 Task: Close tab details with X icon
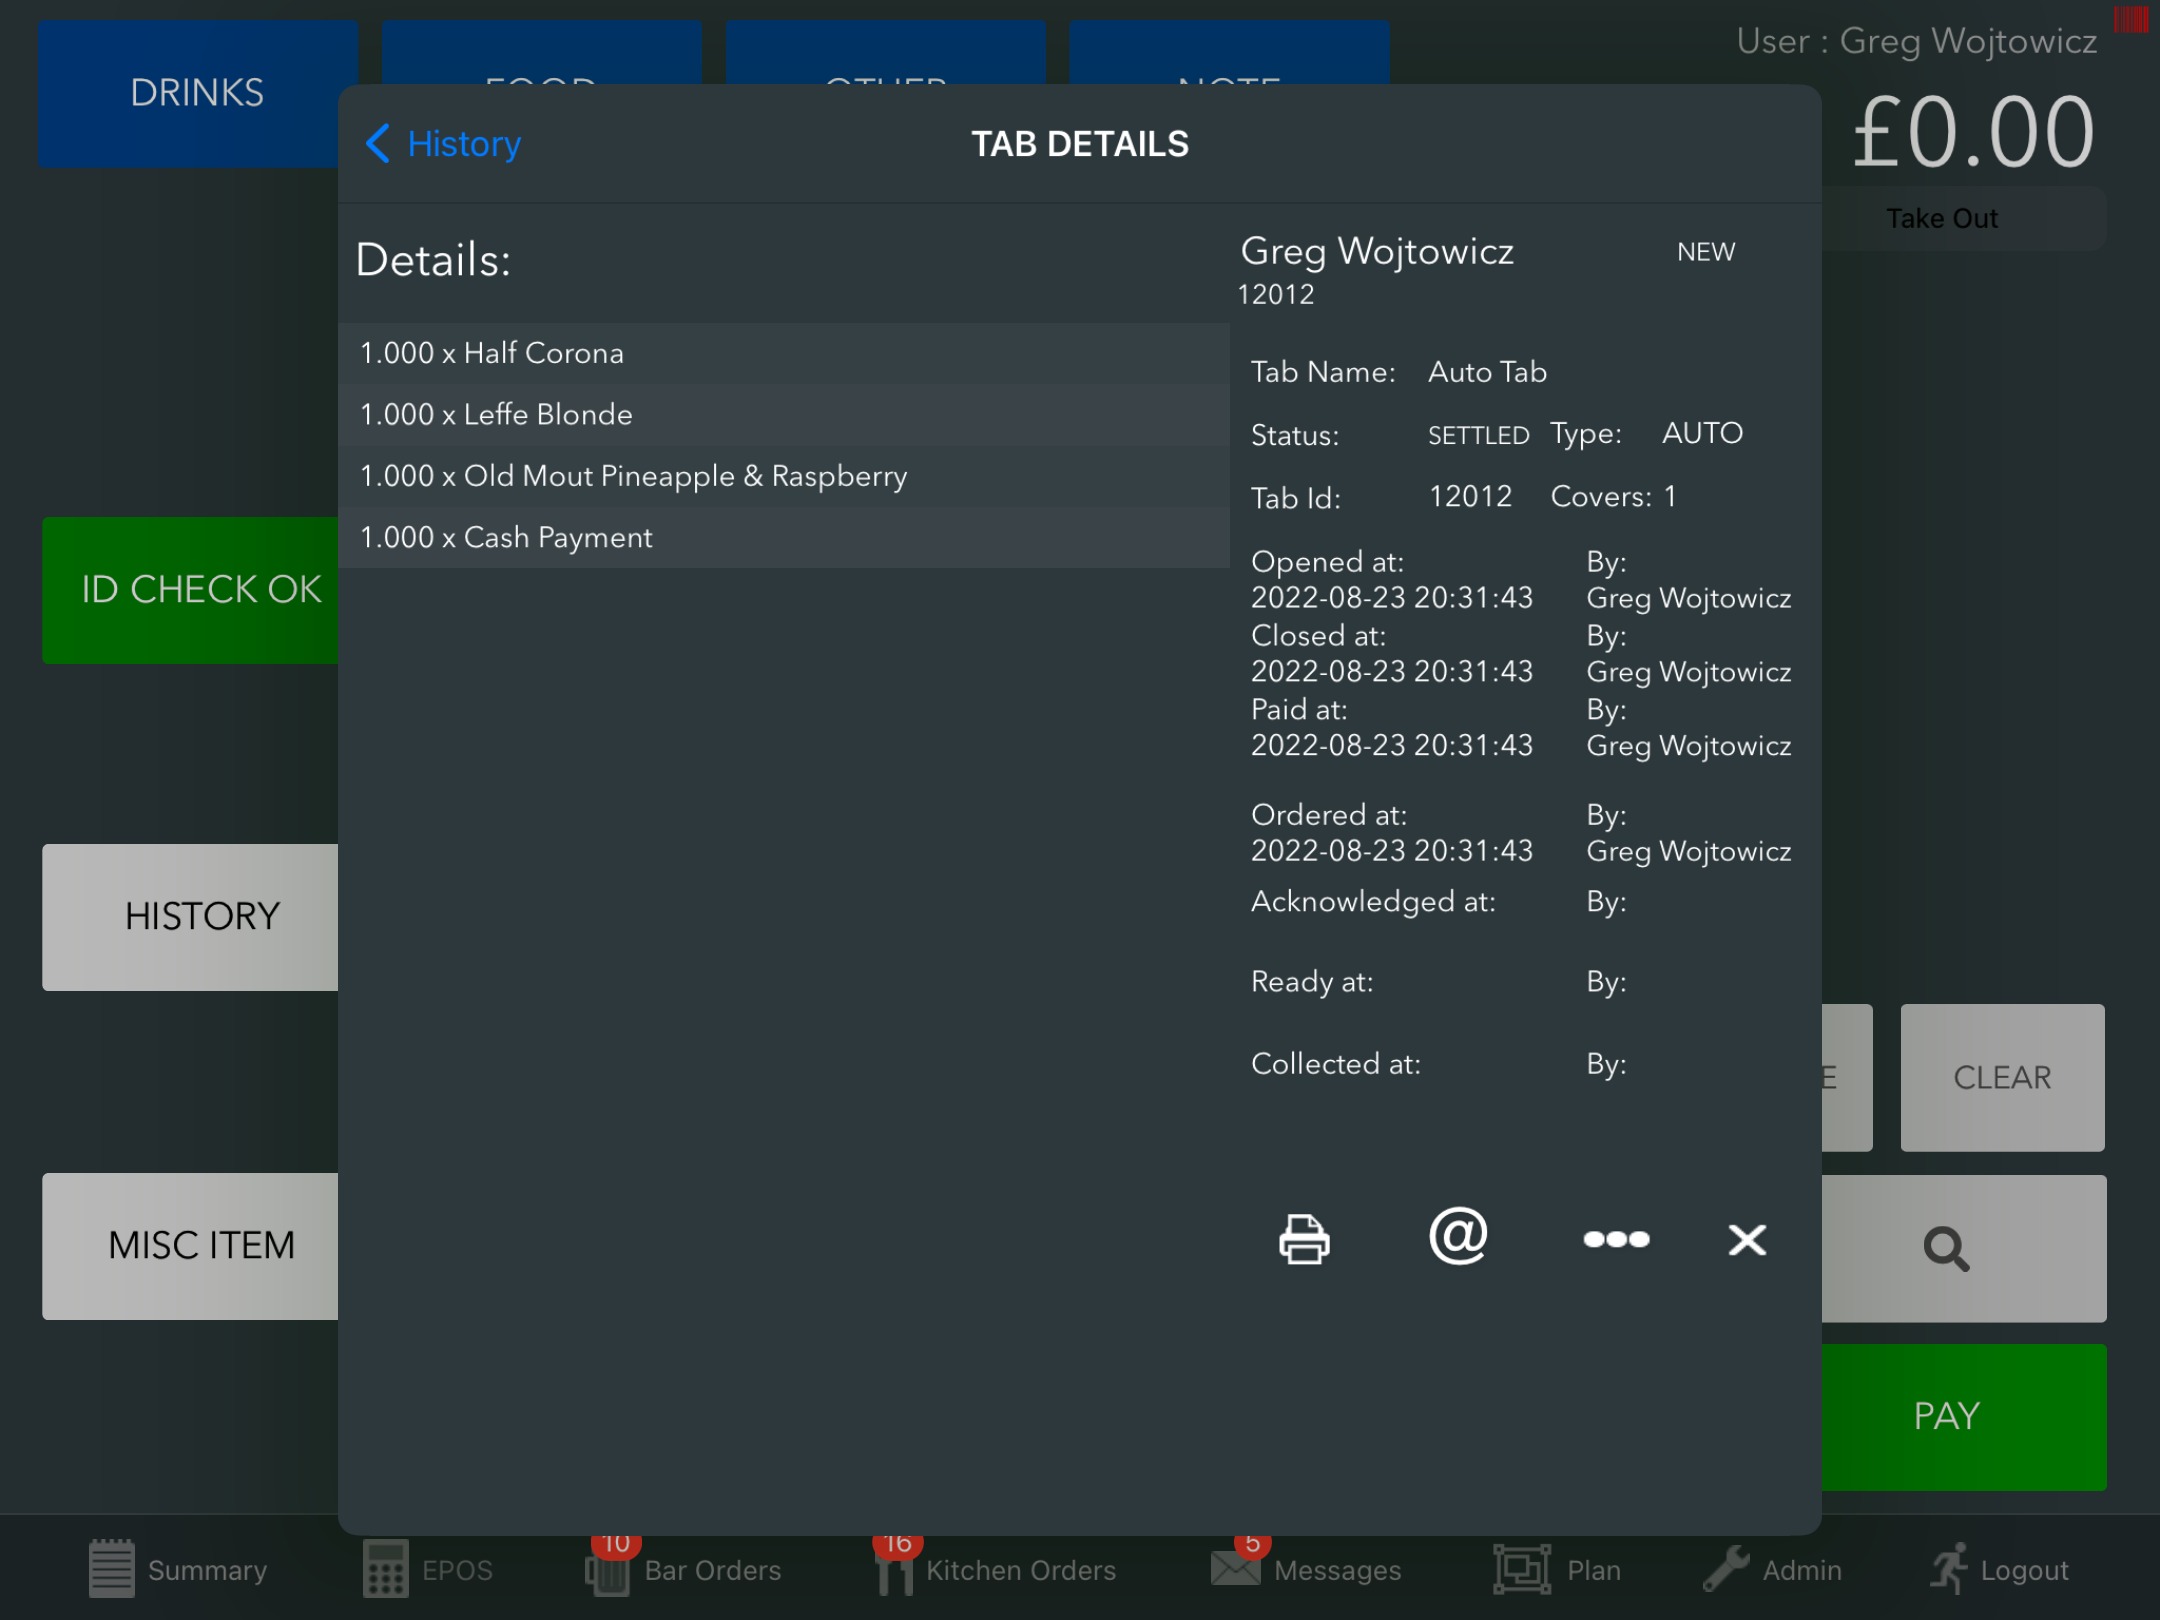(x=1747, y=1239)
